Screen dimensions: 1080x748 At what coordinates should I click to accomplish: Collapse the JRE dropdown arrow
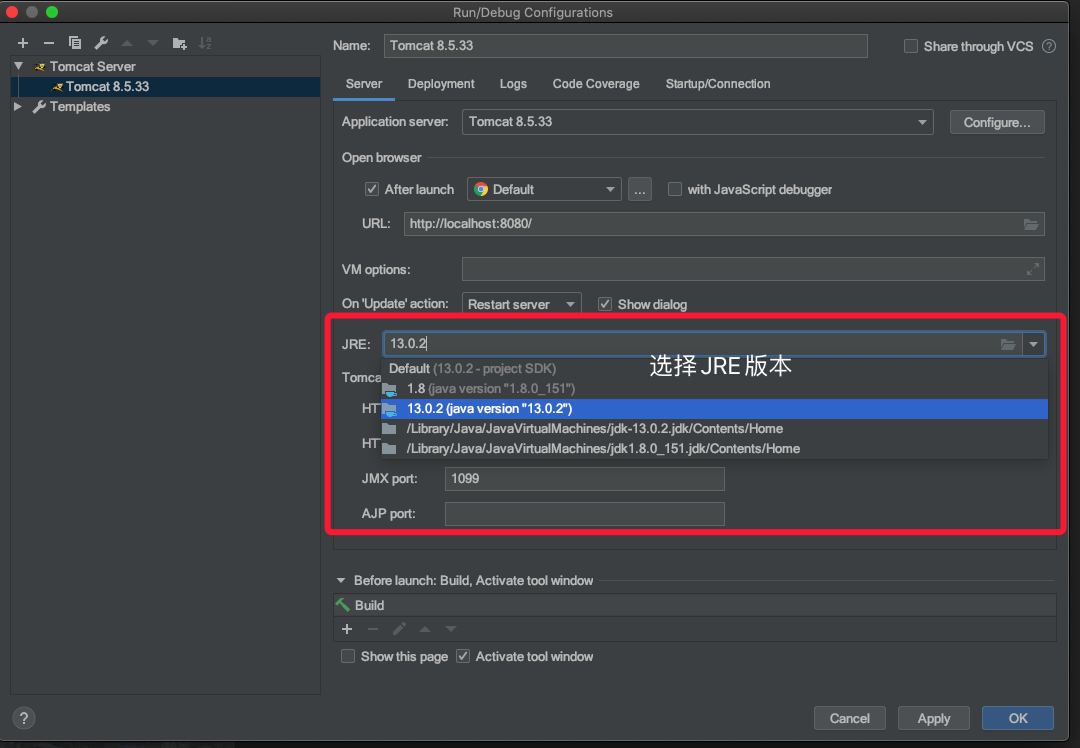1033,344
